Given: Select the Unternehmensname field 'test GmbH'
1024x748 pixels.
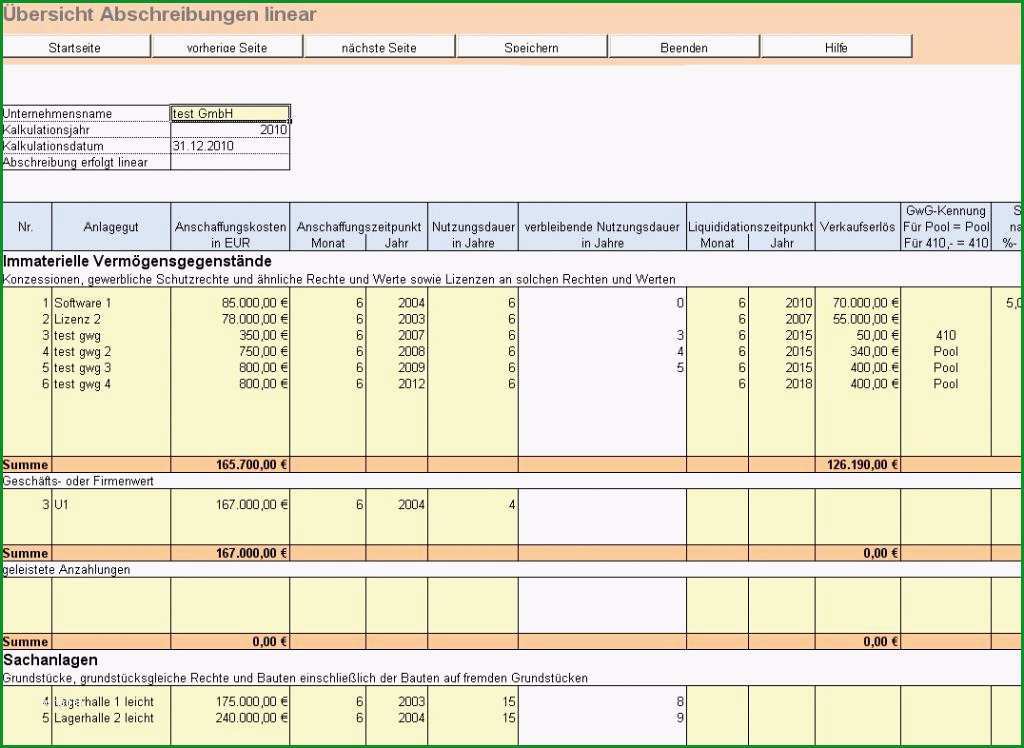Looking at the screenshot, I should coord(230,114).
